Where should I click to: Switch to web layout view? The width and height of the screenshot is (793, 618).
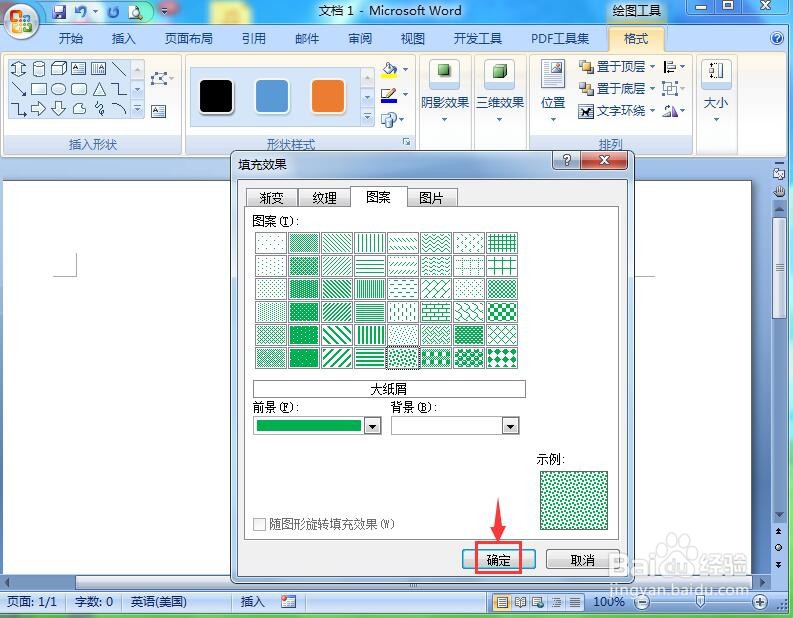pos(538,602)
